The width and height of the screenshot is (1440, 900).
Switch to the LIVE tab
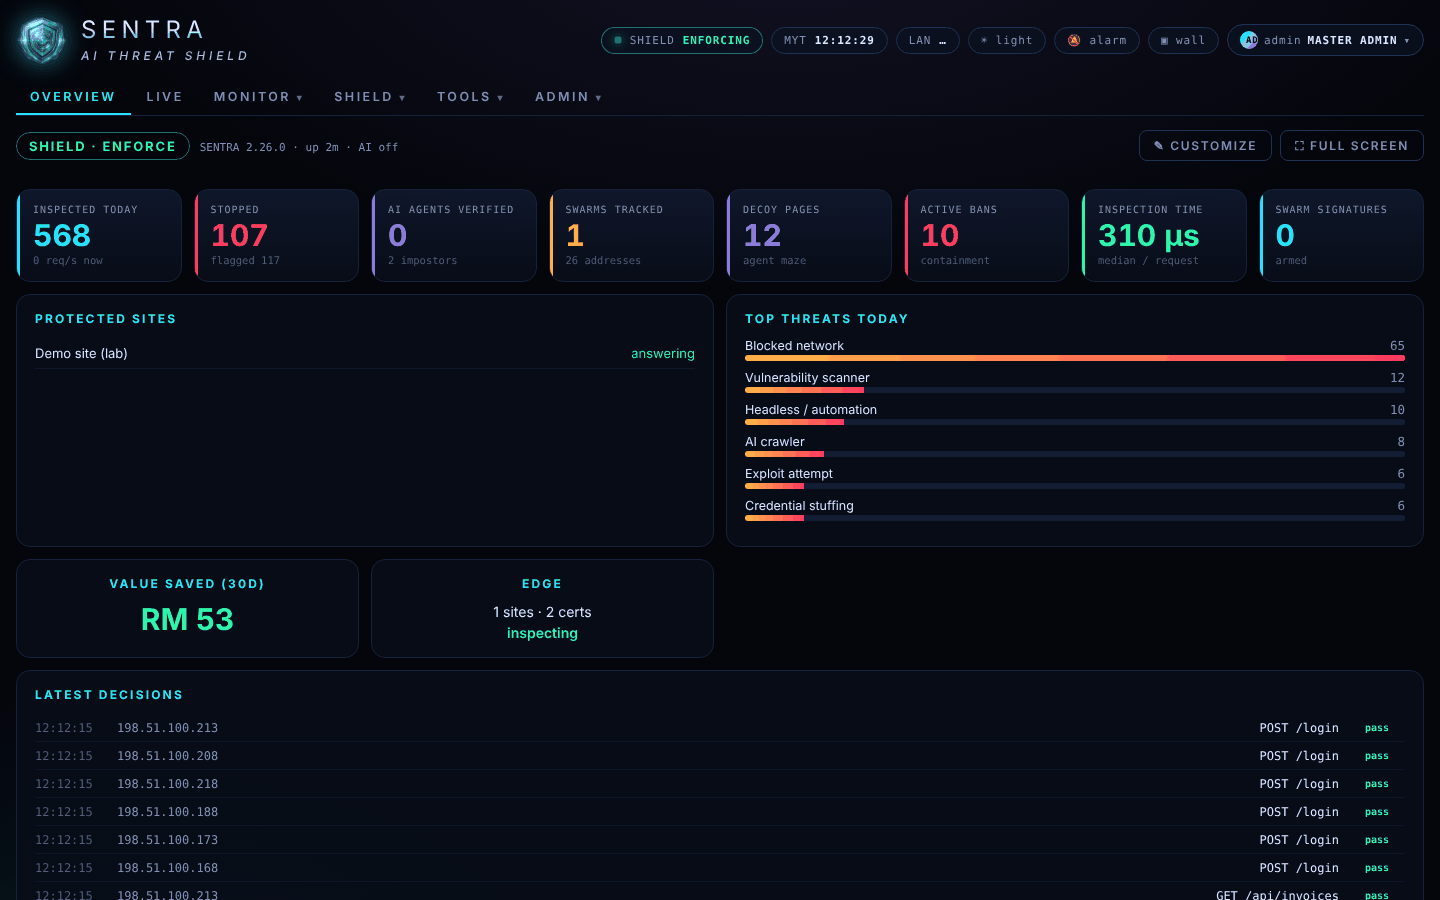(x=164, y=97)
